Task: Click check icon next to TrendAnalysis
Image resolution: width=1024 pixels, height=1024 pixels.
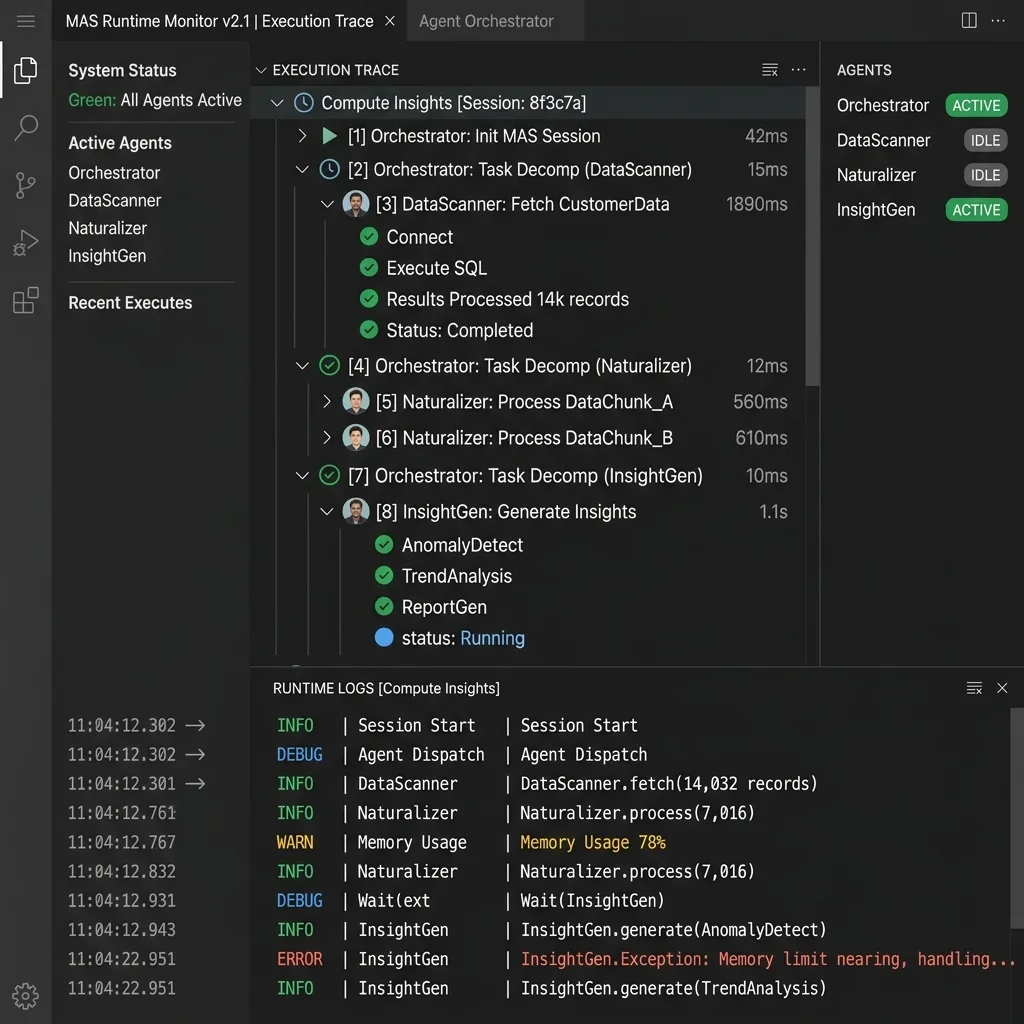Action: (384, 575)
